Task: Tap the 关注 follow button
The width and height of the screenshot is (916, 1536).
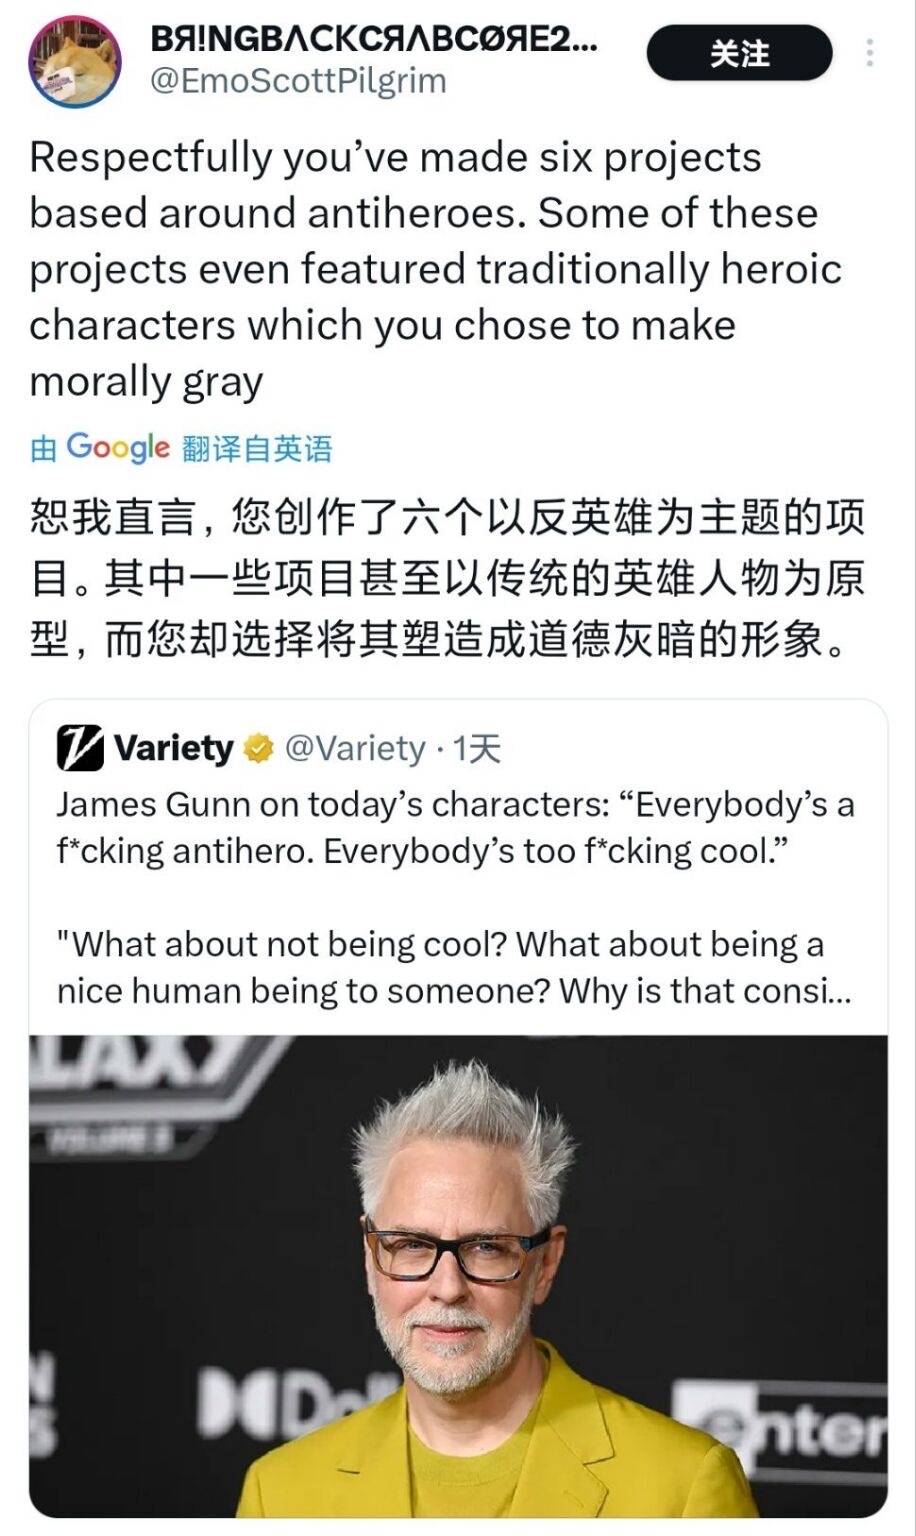Action: [x=739, y=53]
